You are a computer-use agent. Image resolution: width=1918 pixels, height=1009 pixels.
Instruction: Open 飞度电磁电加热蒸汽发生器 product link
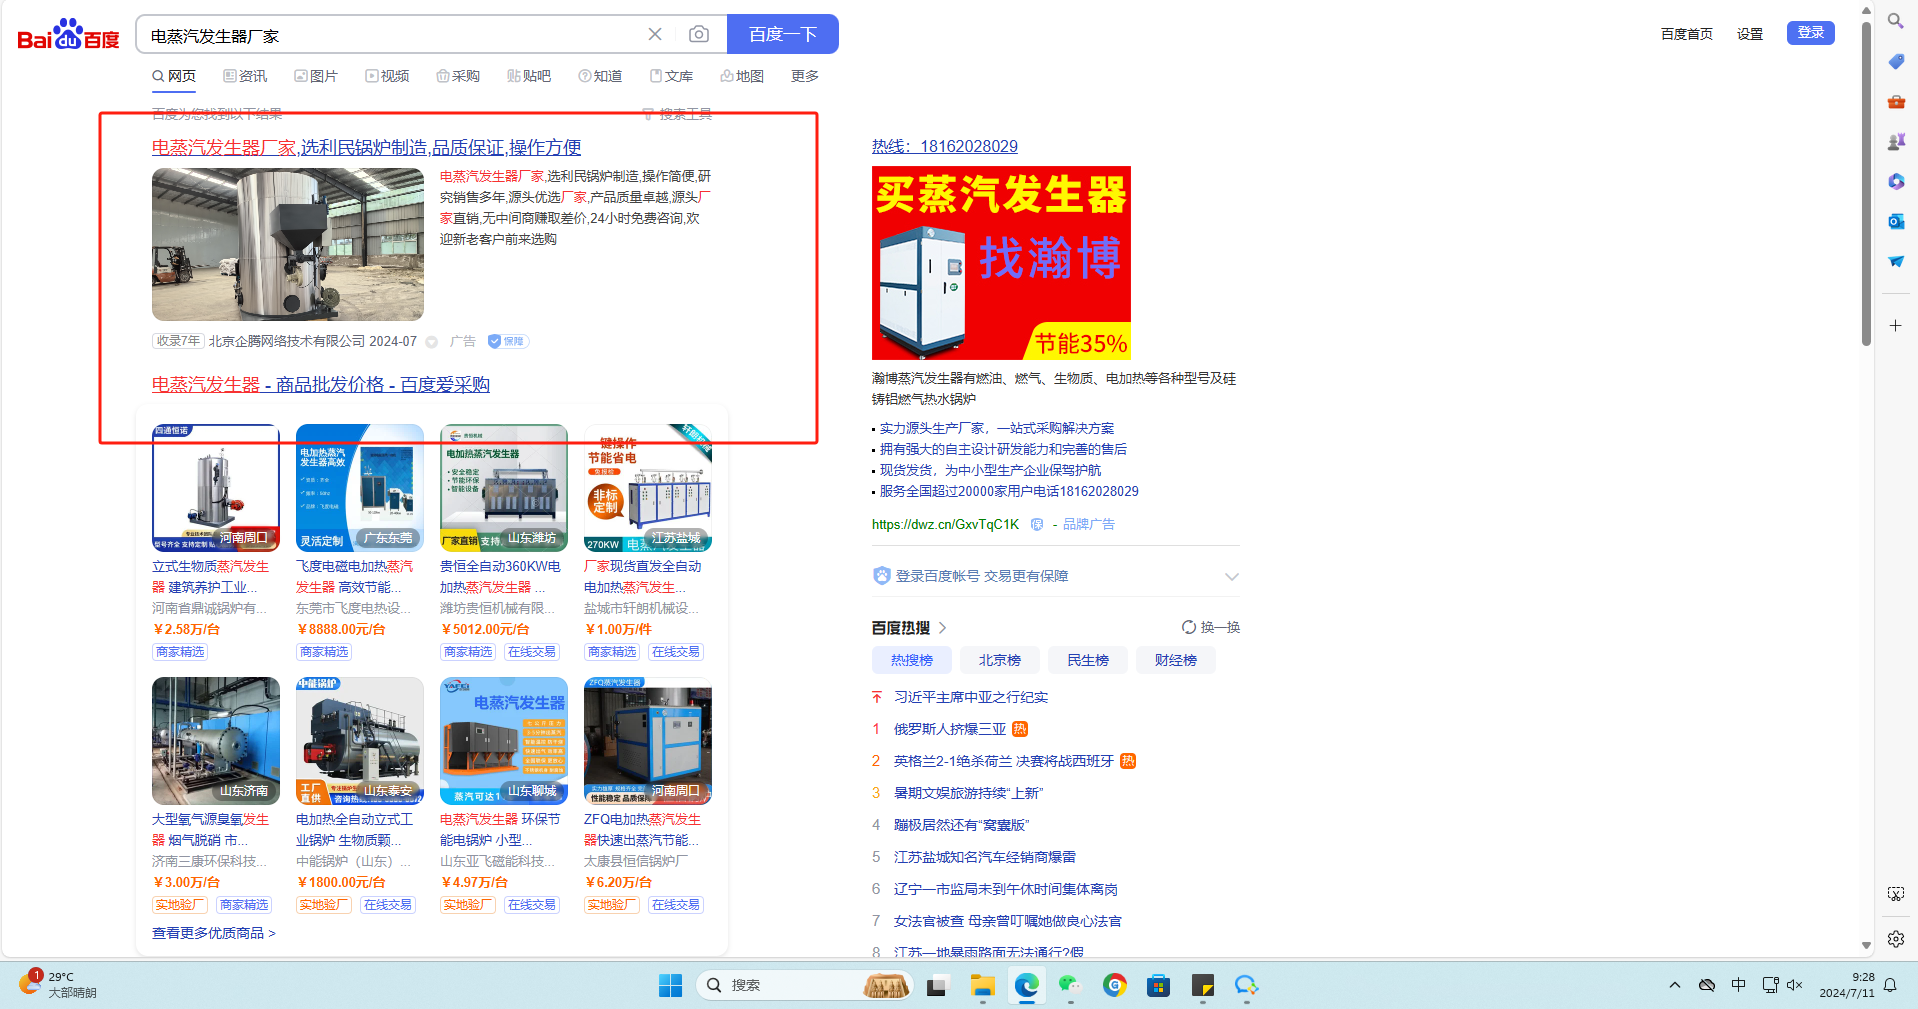point(354,577)
